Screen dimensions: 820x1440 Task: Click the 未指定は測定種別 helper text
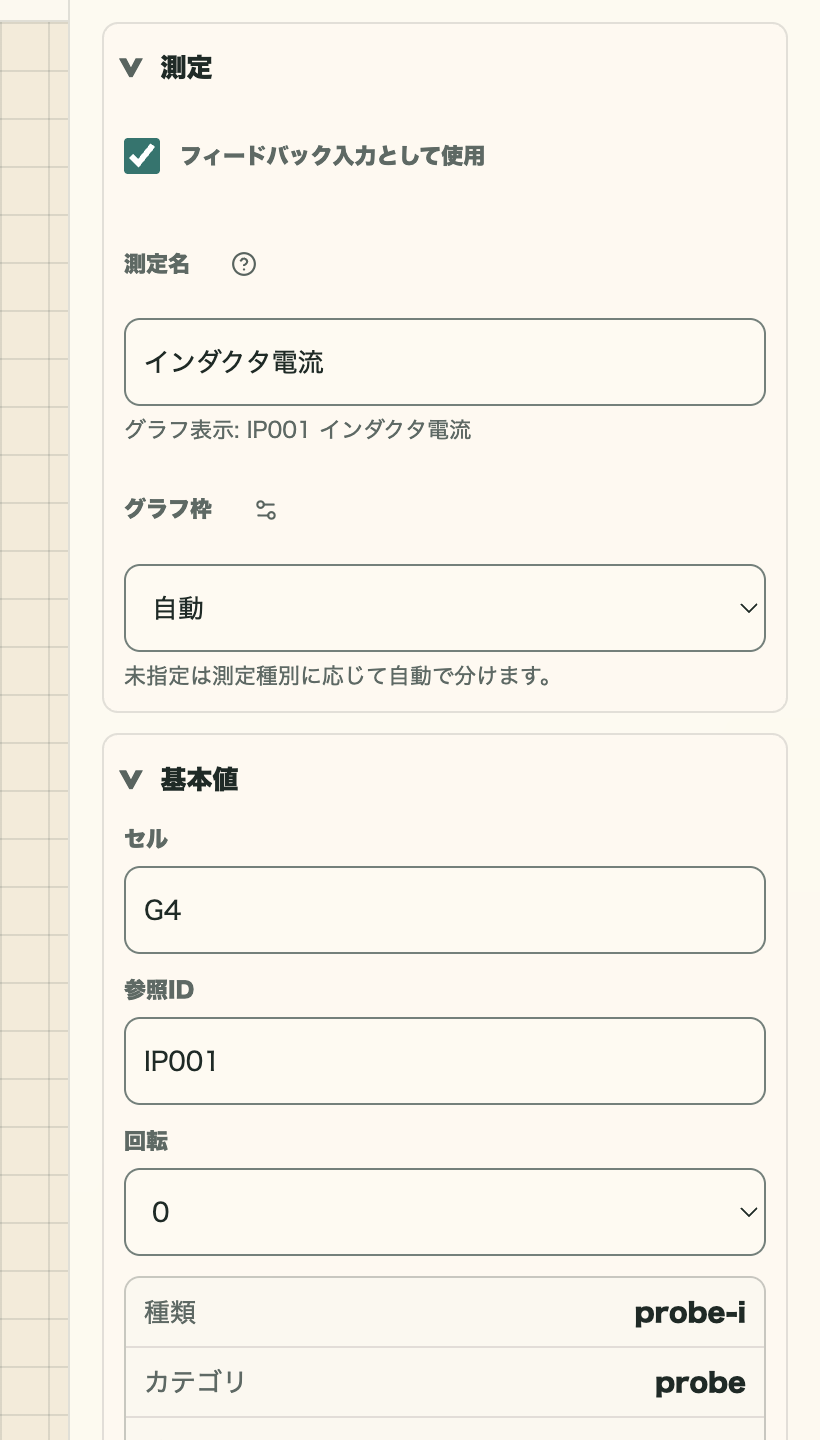(x=339, y=676)
